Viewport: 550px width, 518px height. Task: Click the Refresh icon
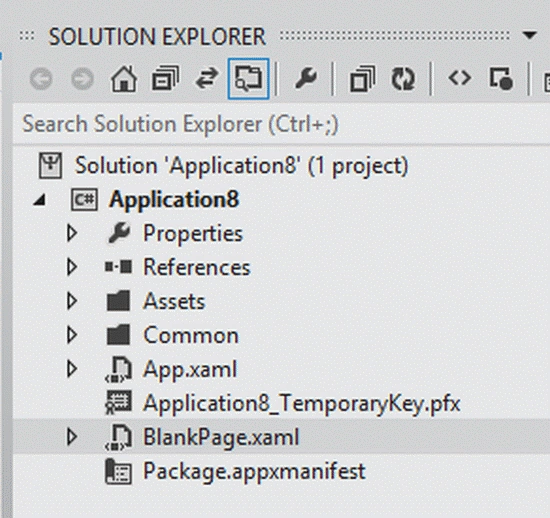(403, 79)
